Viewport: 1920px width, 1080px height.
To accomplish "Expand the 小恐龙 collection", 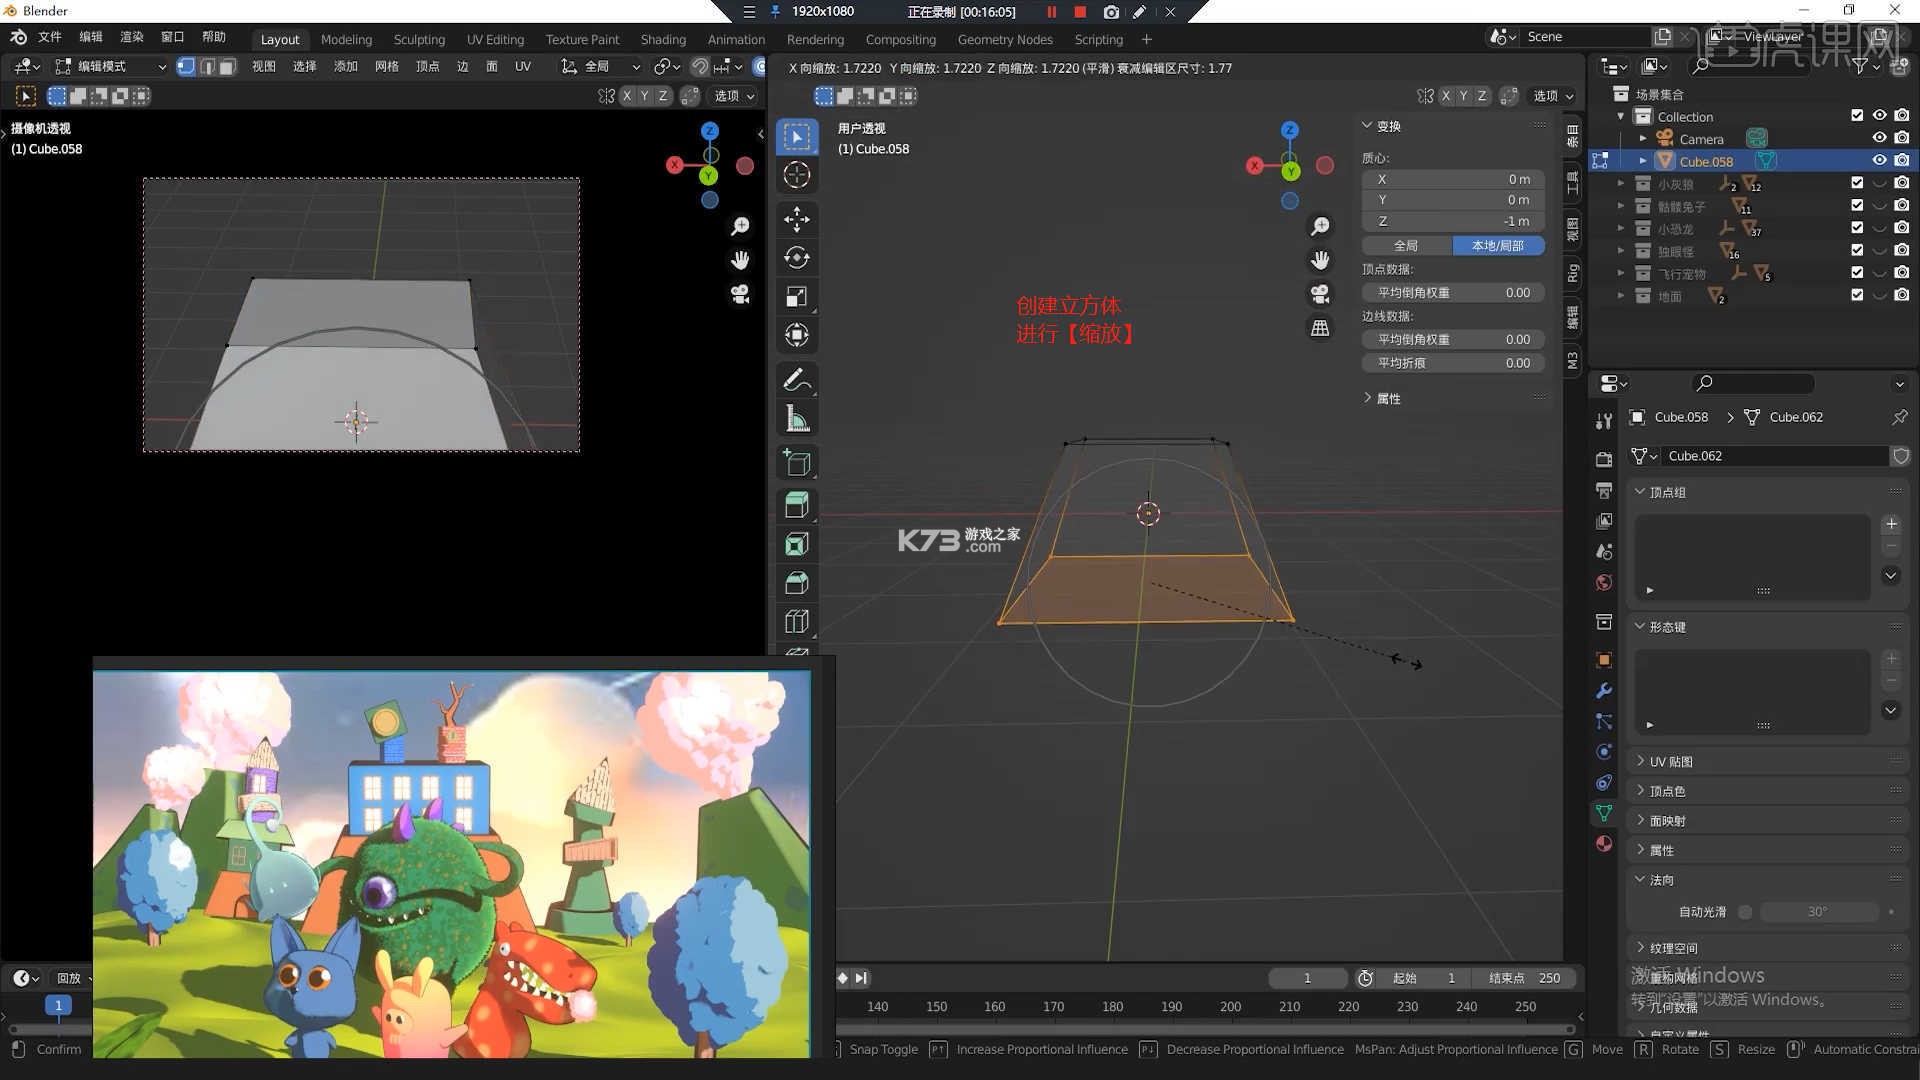I will (1621, 228).
